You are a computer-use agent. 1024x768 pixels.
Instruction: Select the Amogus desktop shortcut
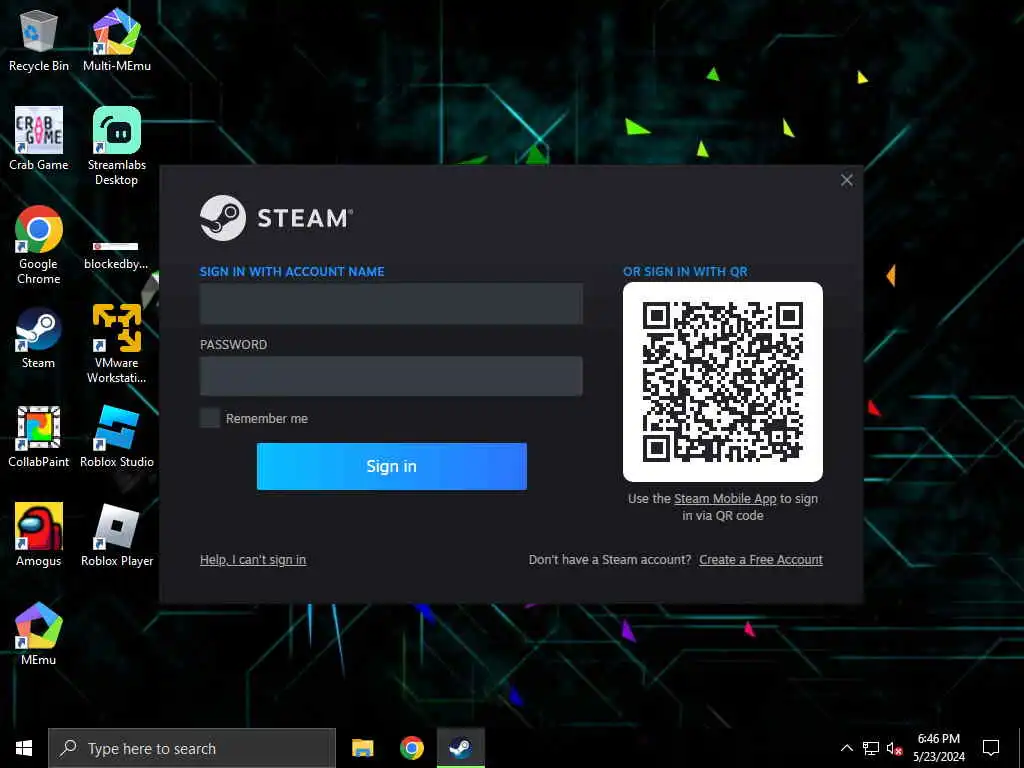(x=39, y=535)
